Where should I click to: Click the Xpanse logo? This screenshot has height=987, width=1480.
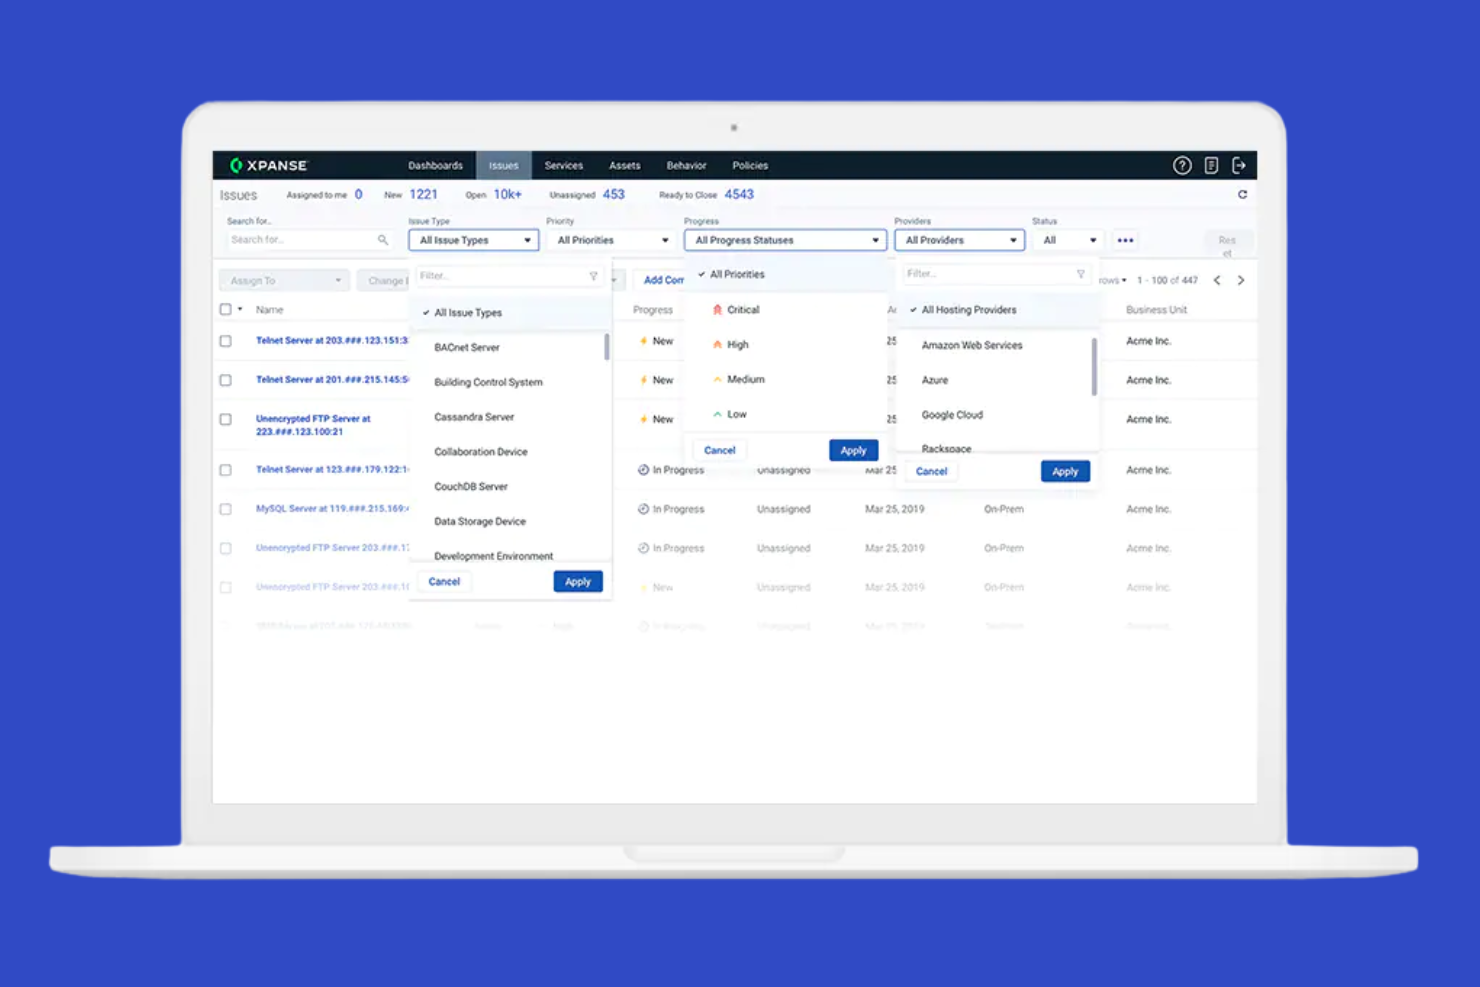point(268,165)
